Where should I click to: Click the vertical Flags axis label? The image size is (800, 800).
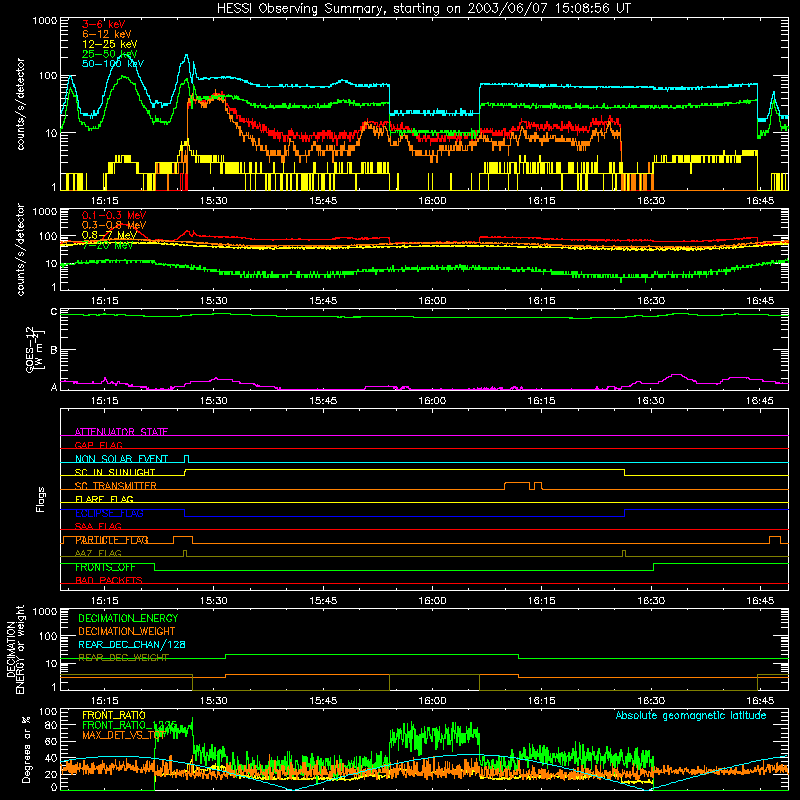tap(40, 499)
